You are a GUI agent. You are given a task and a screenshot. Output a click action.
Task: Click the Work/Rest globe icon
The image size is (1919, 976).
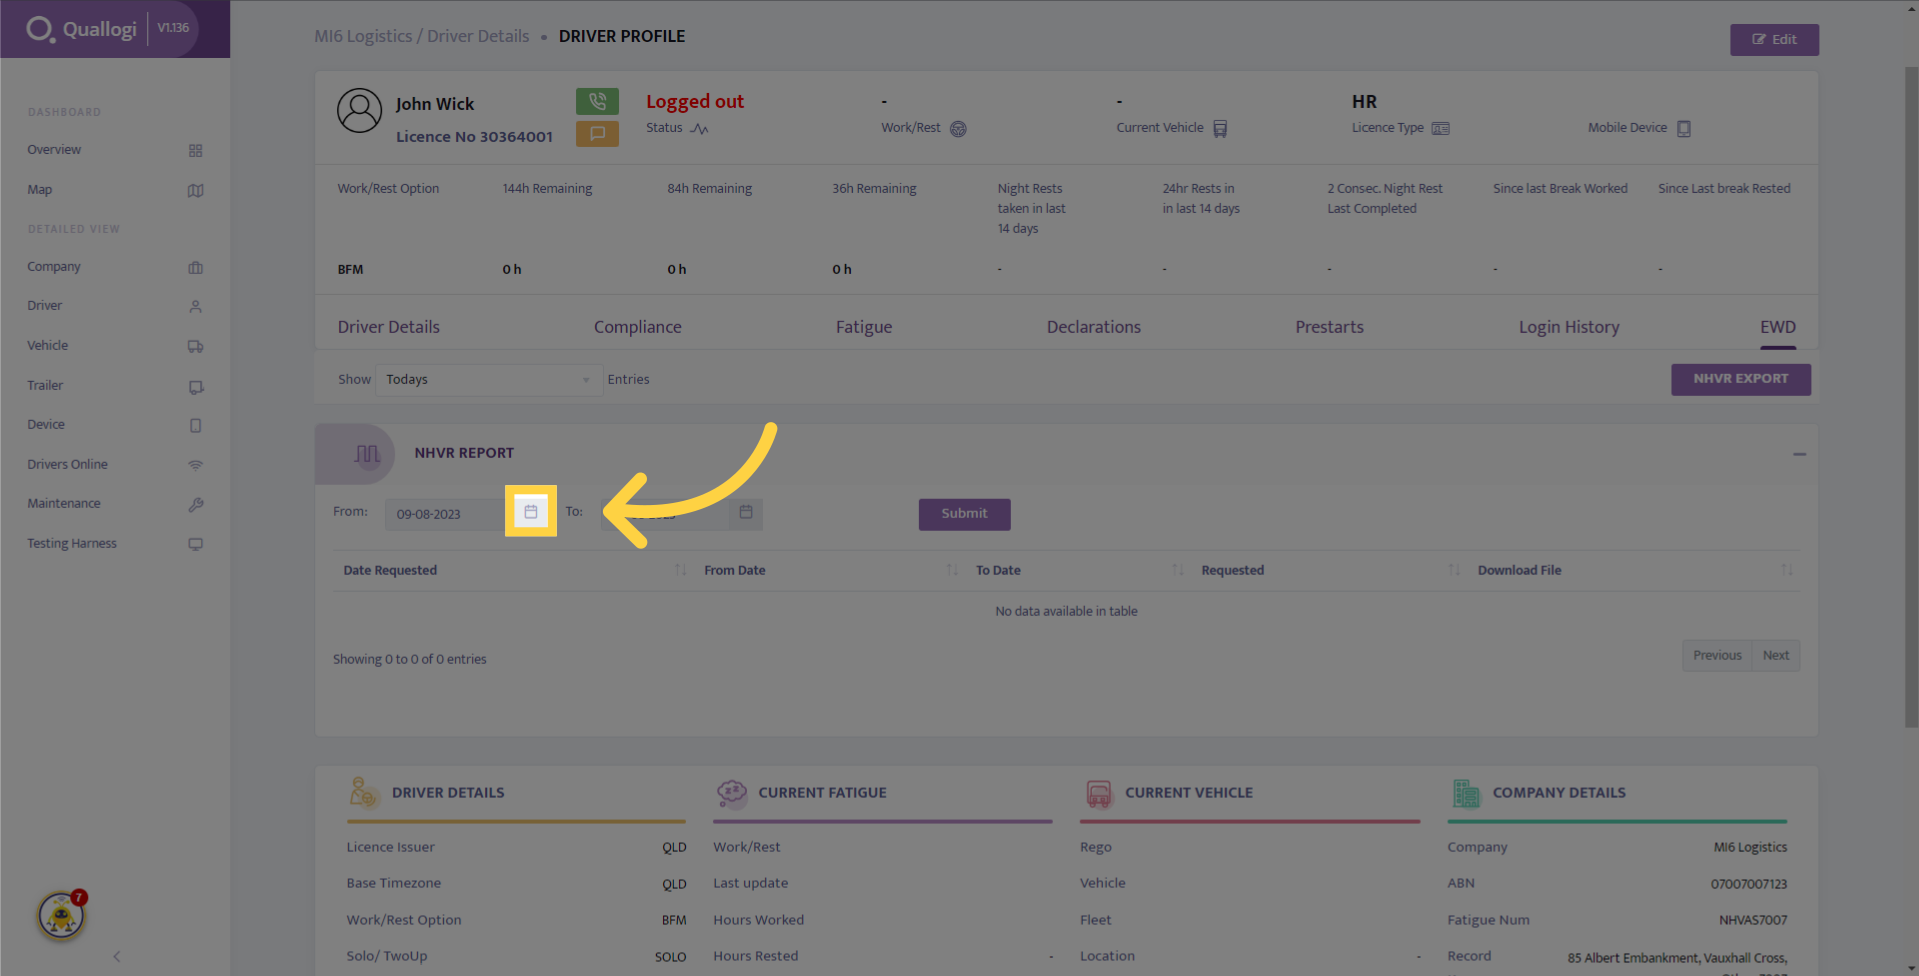(x=958, y=129)
